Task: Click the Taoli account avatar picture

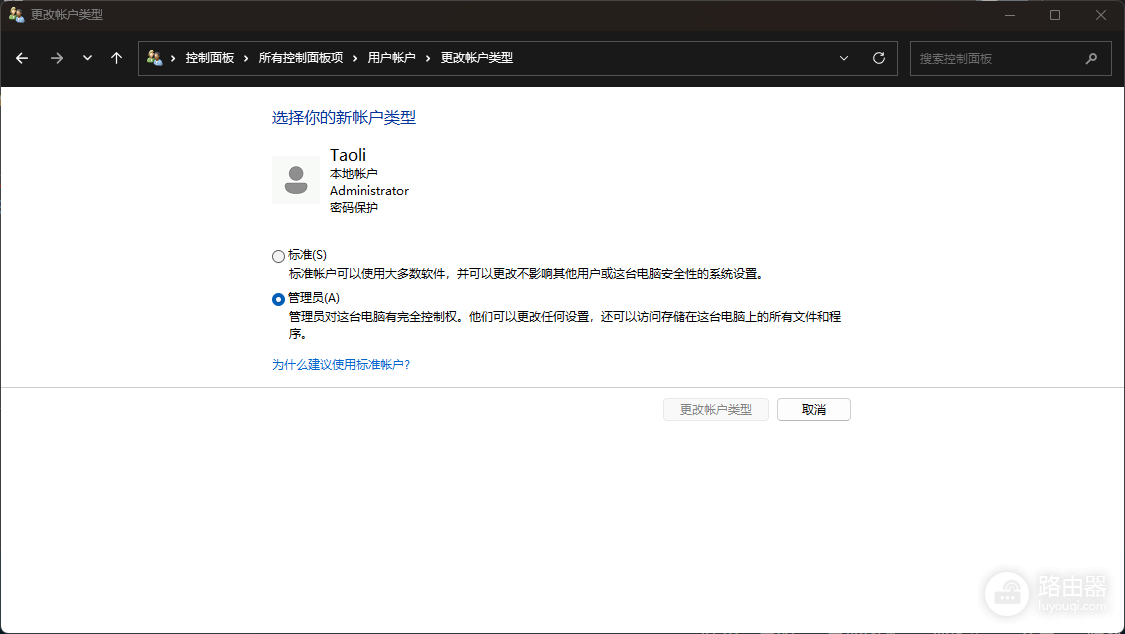Action: [296, 180]
